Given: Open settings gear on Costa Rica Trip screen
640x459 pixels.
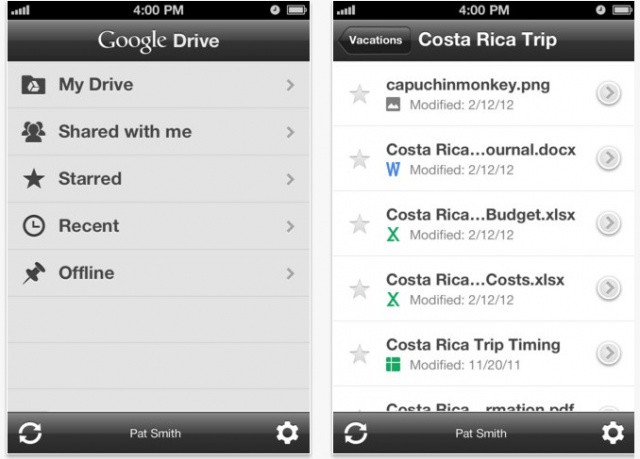Looking at the screenshot, I should pos(613,433).
